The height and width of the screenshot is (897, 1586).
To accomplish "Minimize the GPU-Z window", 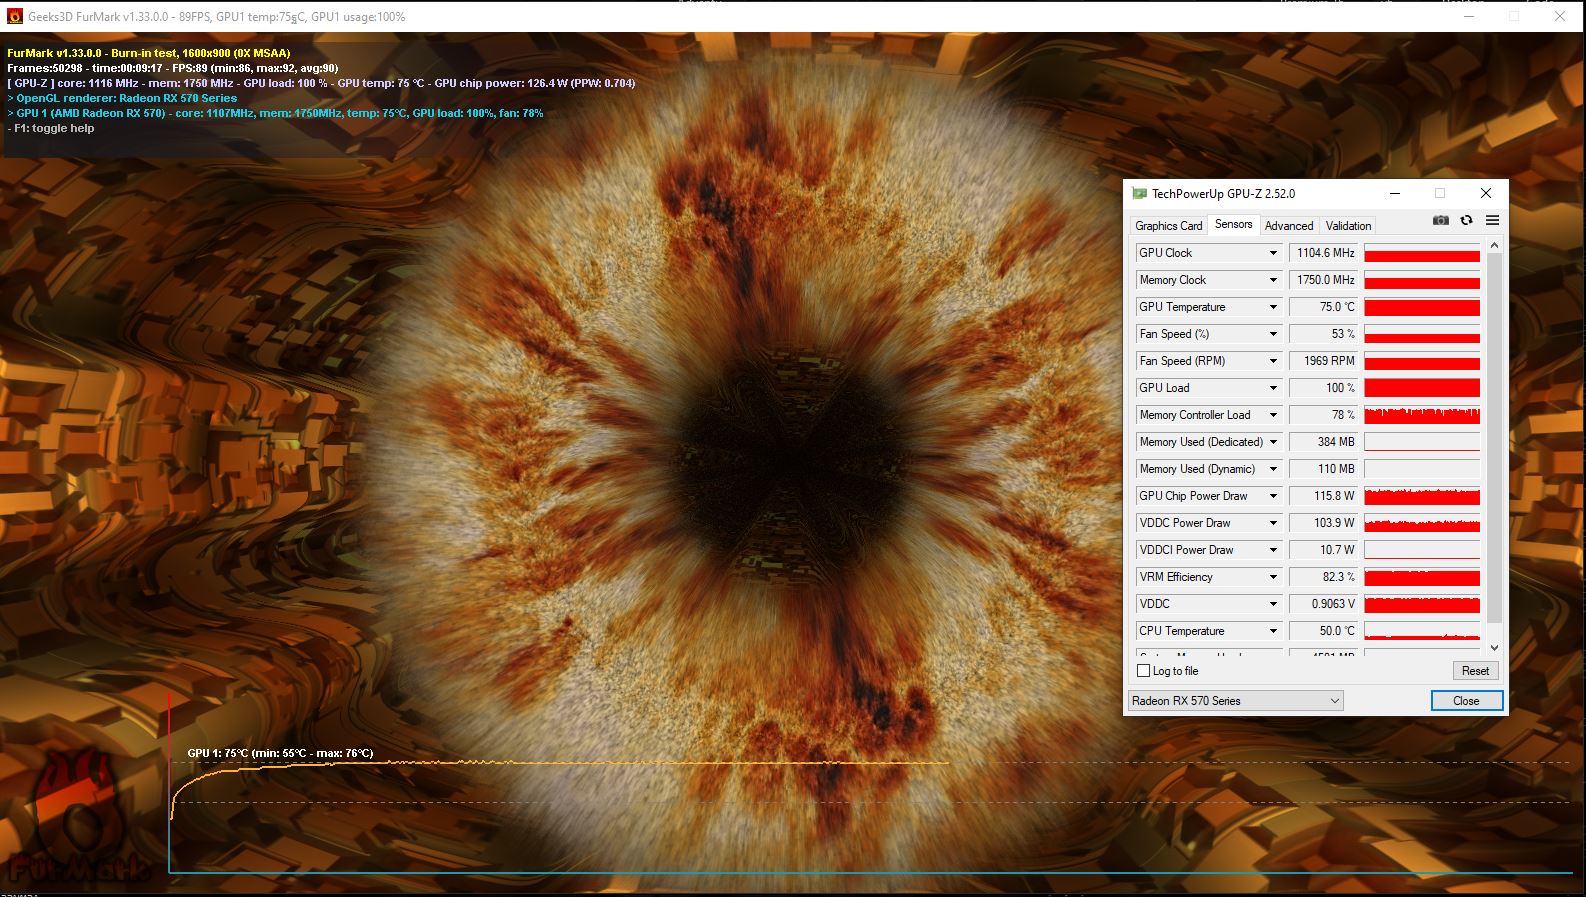I will [1395, 194].
